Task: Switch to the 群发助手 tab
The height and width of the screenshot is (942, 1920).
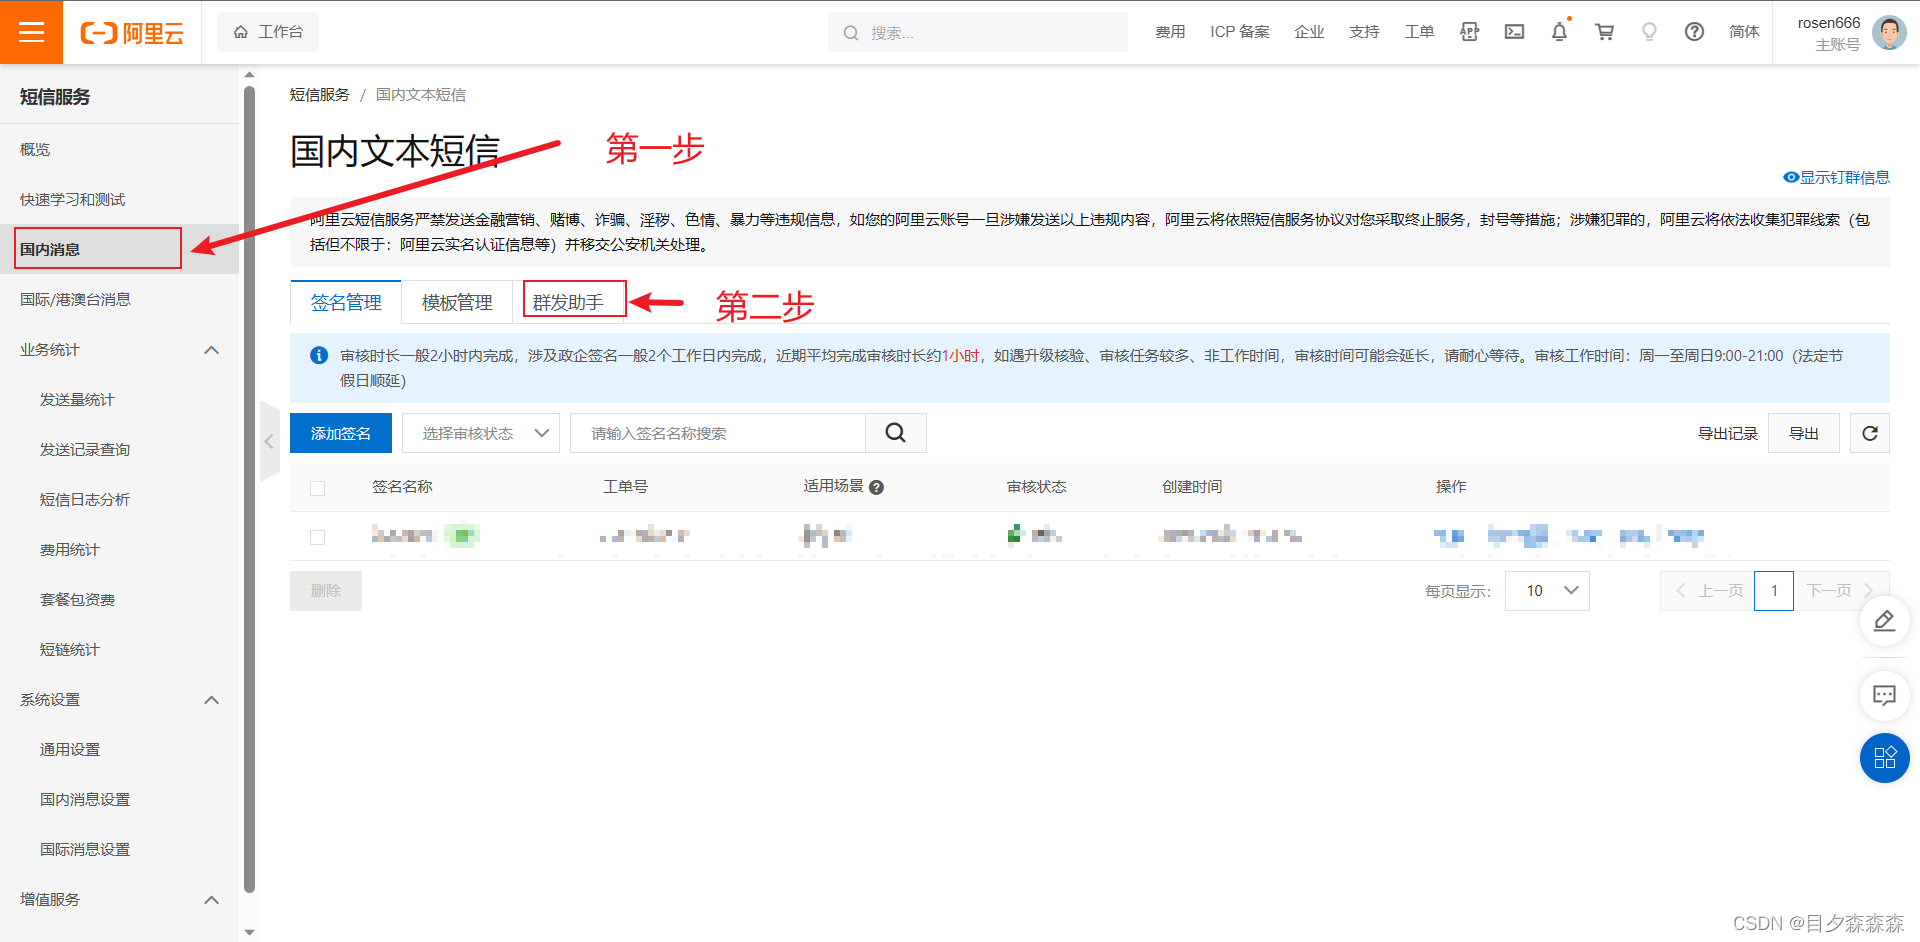Action: coord(568,302)
